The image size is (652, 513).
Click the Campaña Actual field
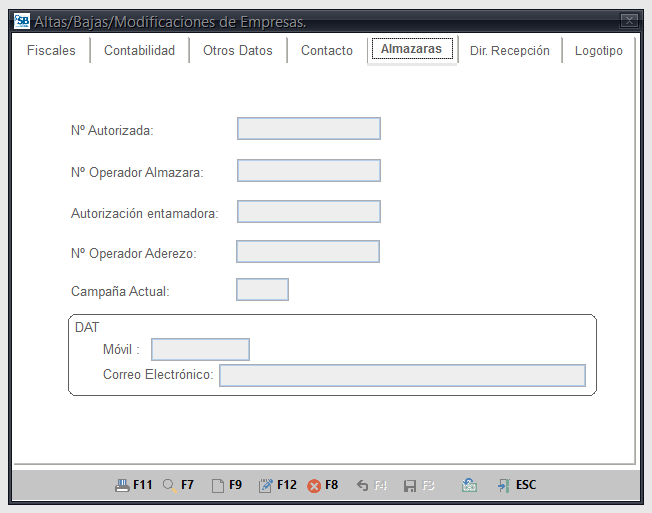[262, 290]
